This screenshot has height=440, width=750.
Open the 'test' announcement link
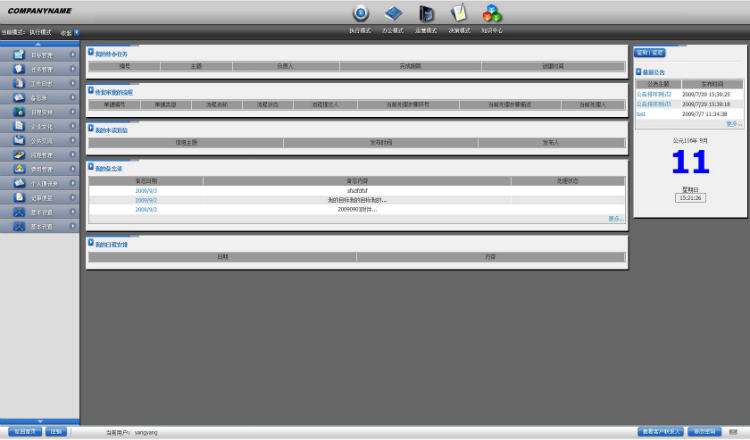tap(640, 114)
